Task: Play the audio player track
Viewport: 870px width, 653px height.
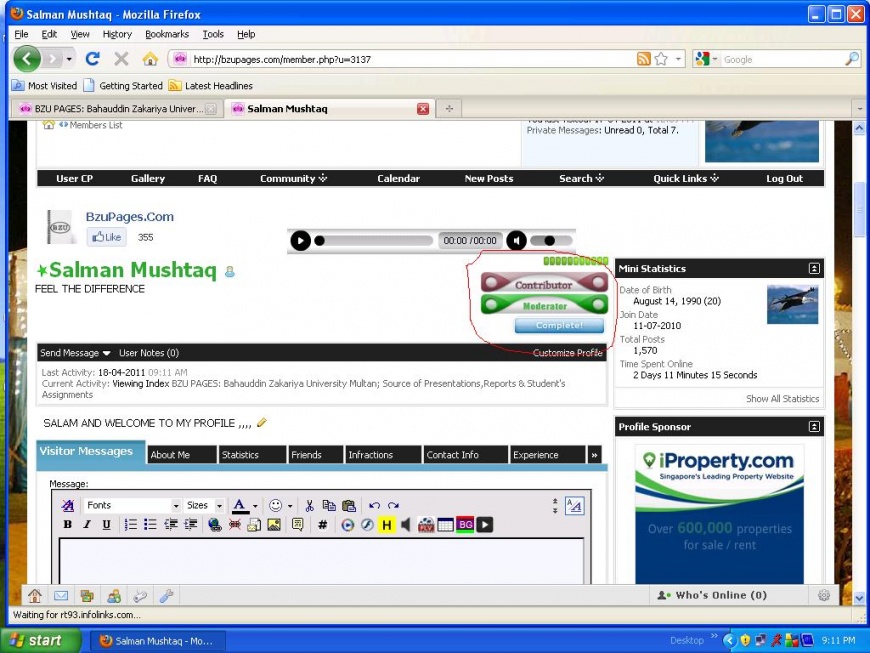Action: [300, 240]
